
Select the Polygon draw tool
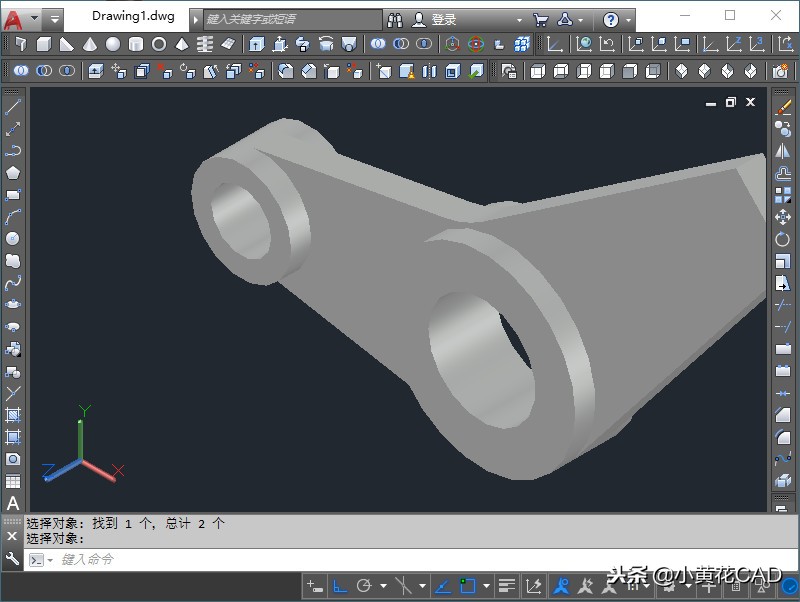click(13, 173)
